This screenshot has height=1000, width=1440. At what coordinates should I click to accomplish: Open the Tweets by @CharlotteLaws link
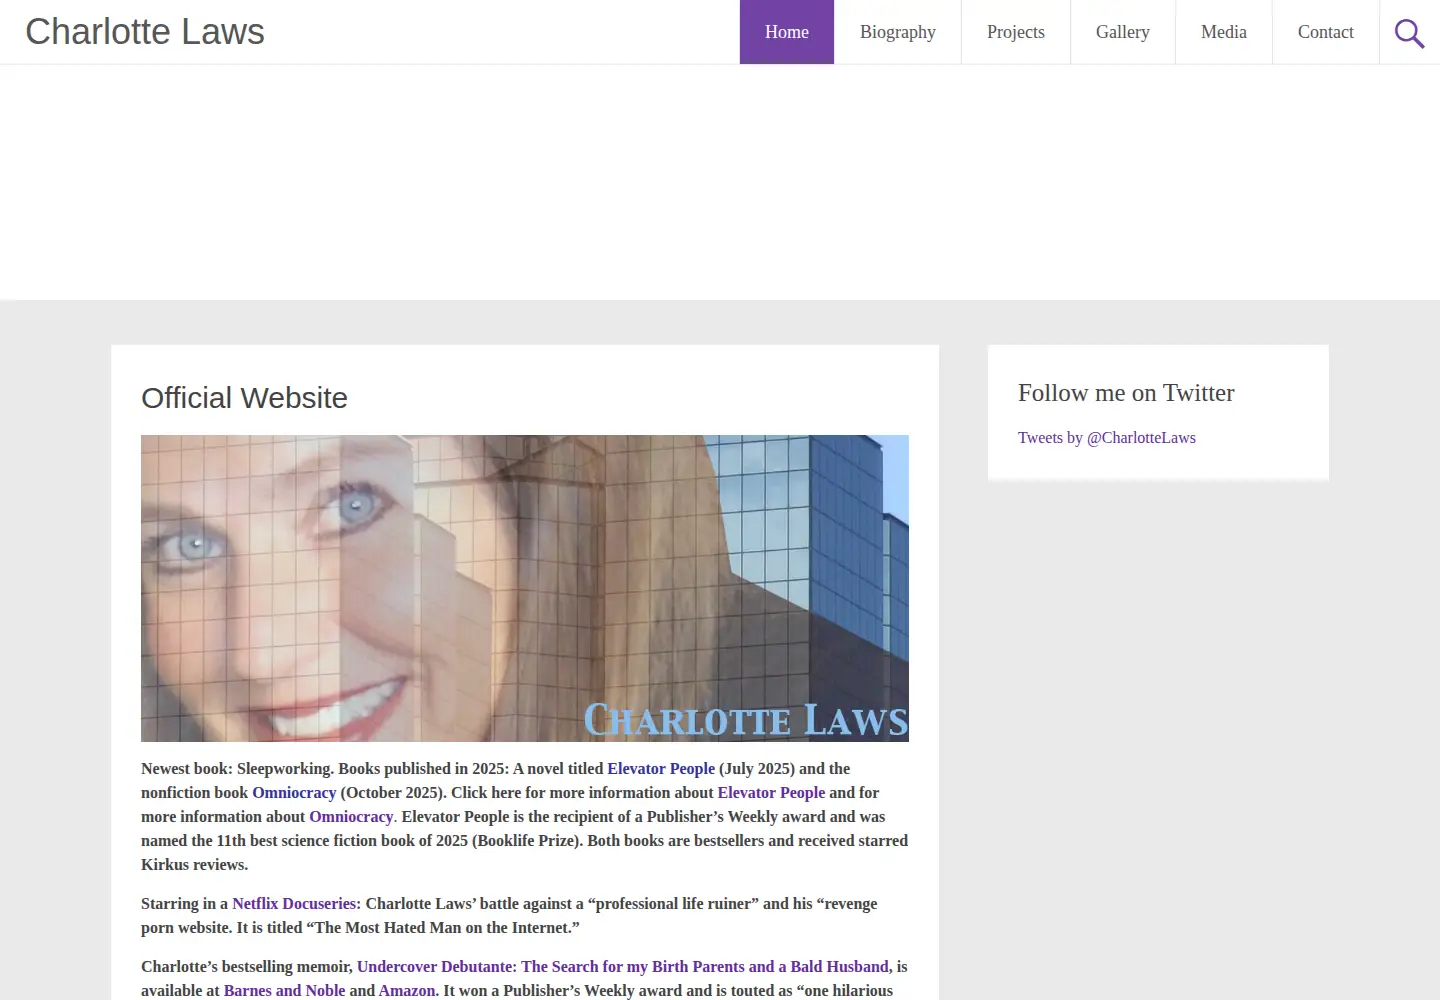click(1107, 438)
